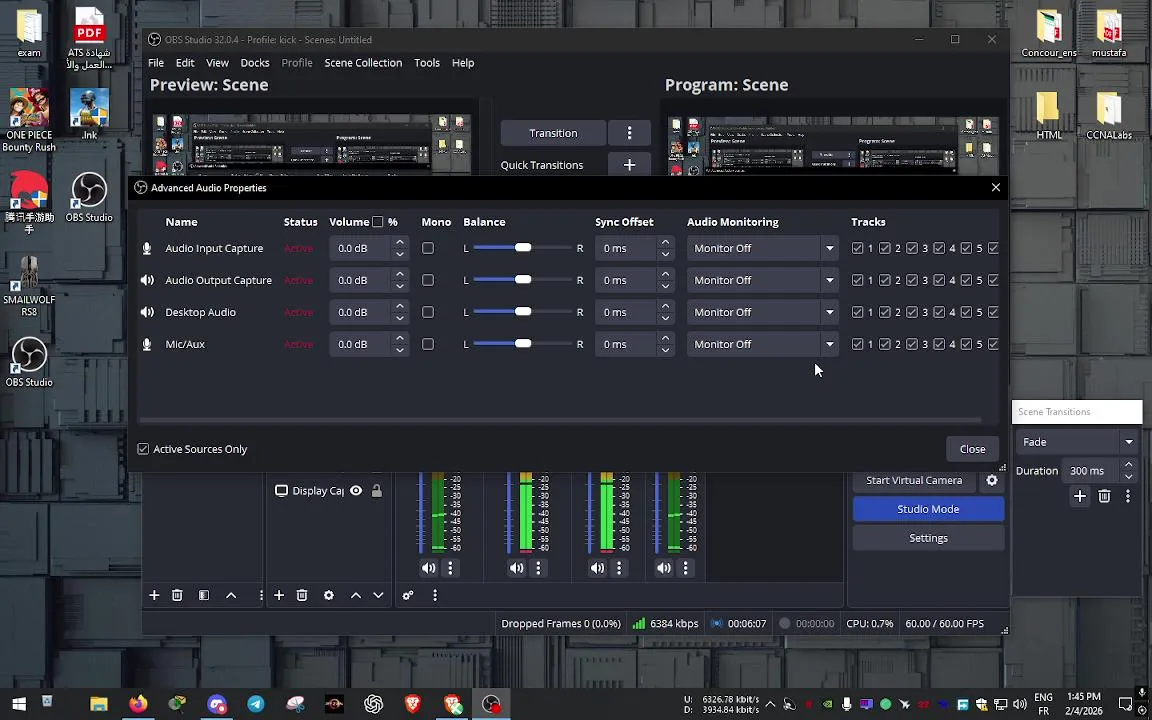Open OBS Settings button
This screenshot has width=1152, height=720.
click(929, 538)
